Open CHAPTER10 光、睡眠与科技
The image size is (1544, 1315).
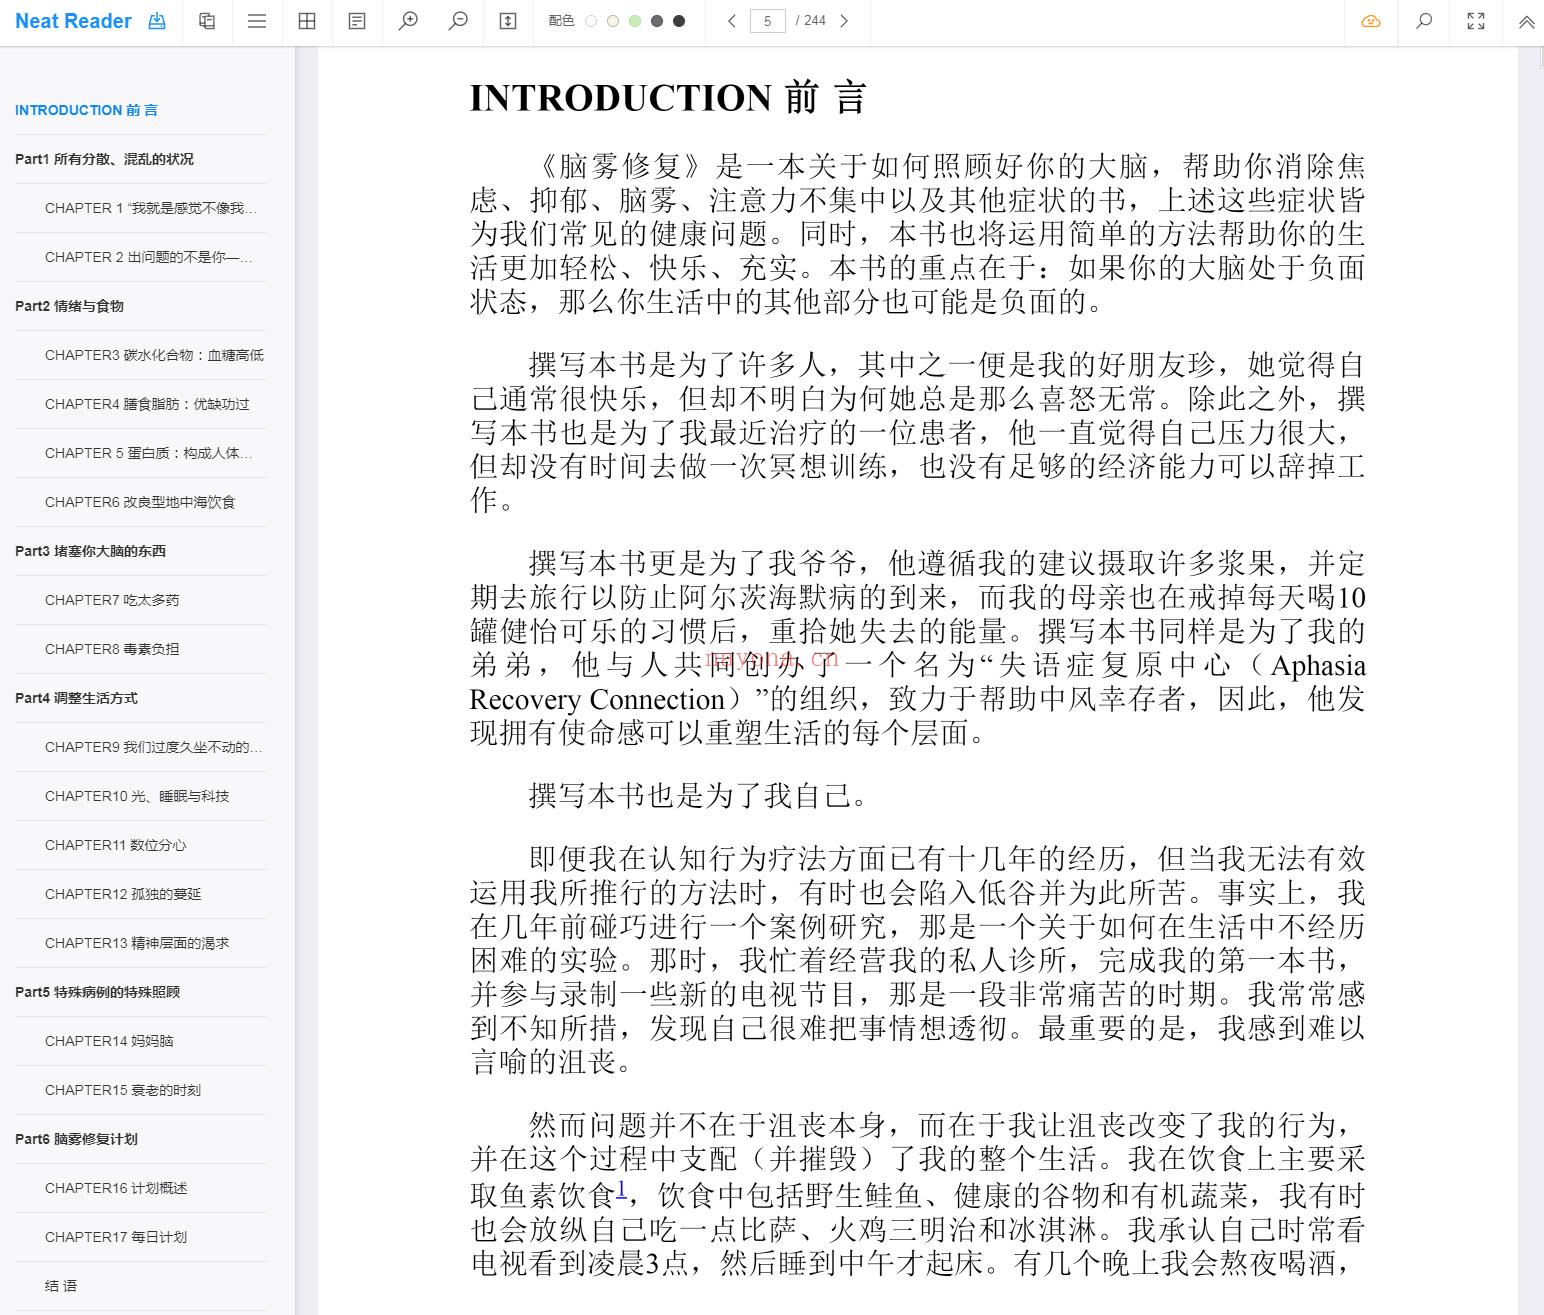click(137, 796)
